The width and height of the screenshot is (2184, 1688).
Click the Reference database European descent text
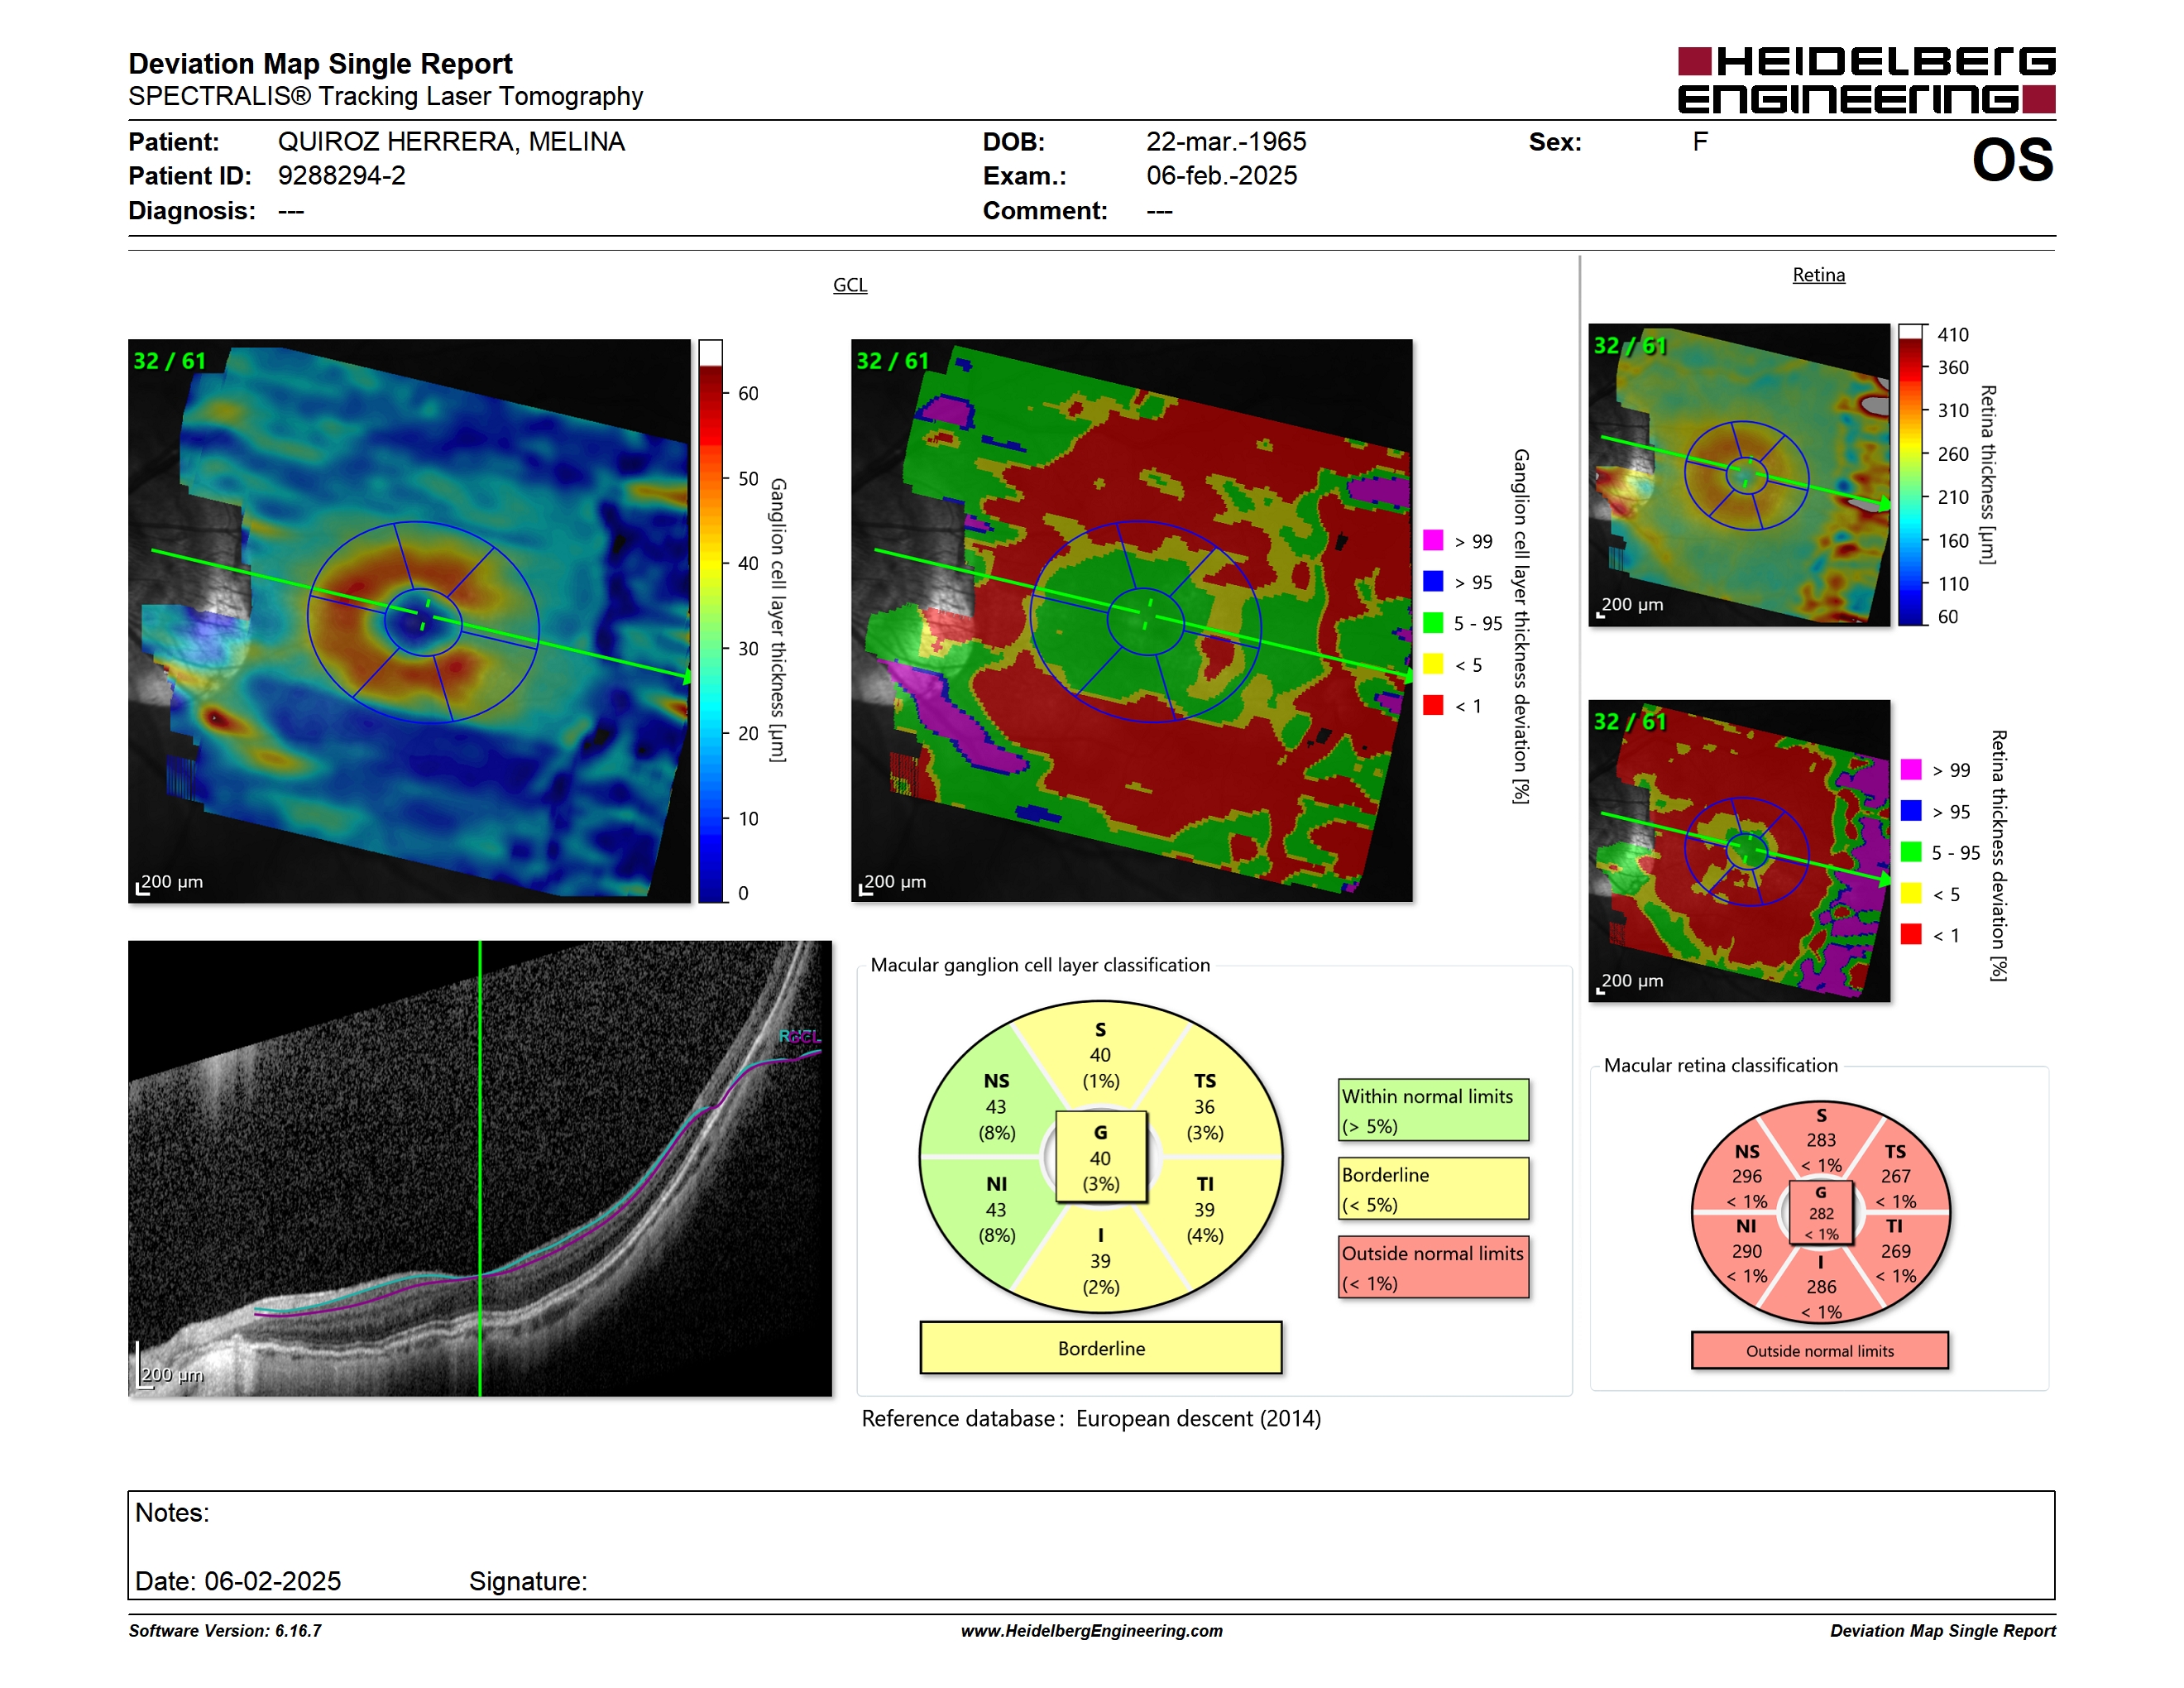(x=1091, y=1419)
